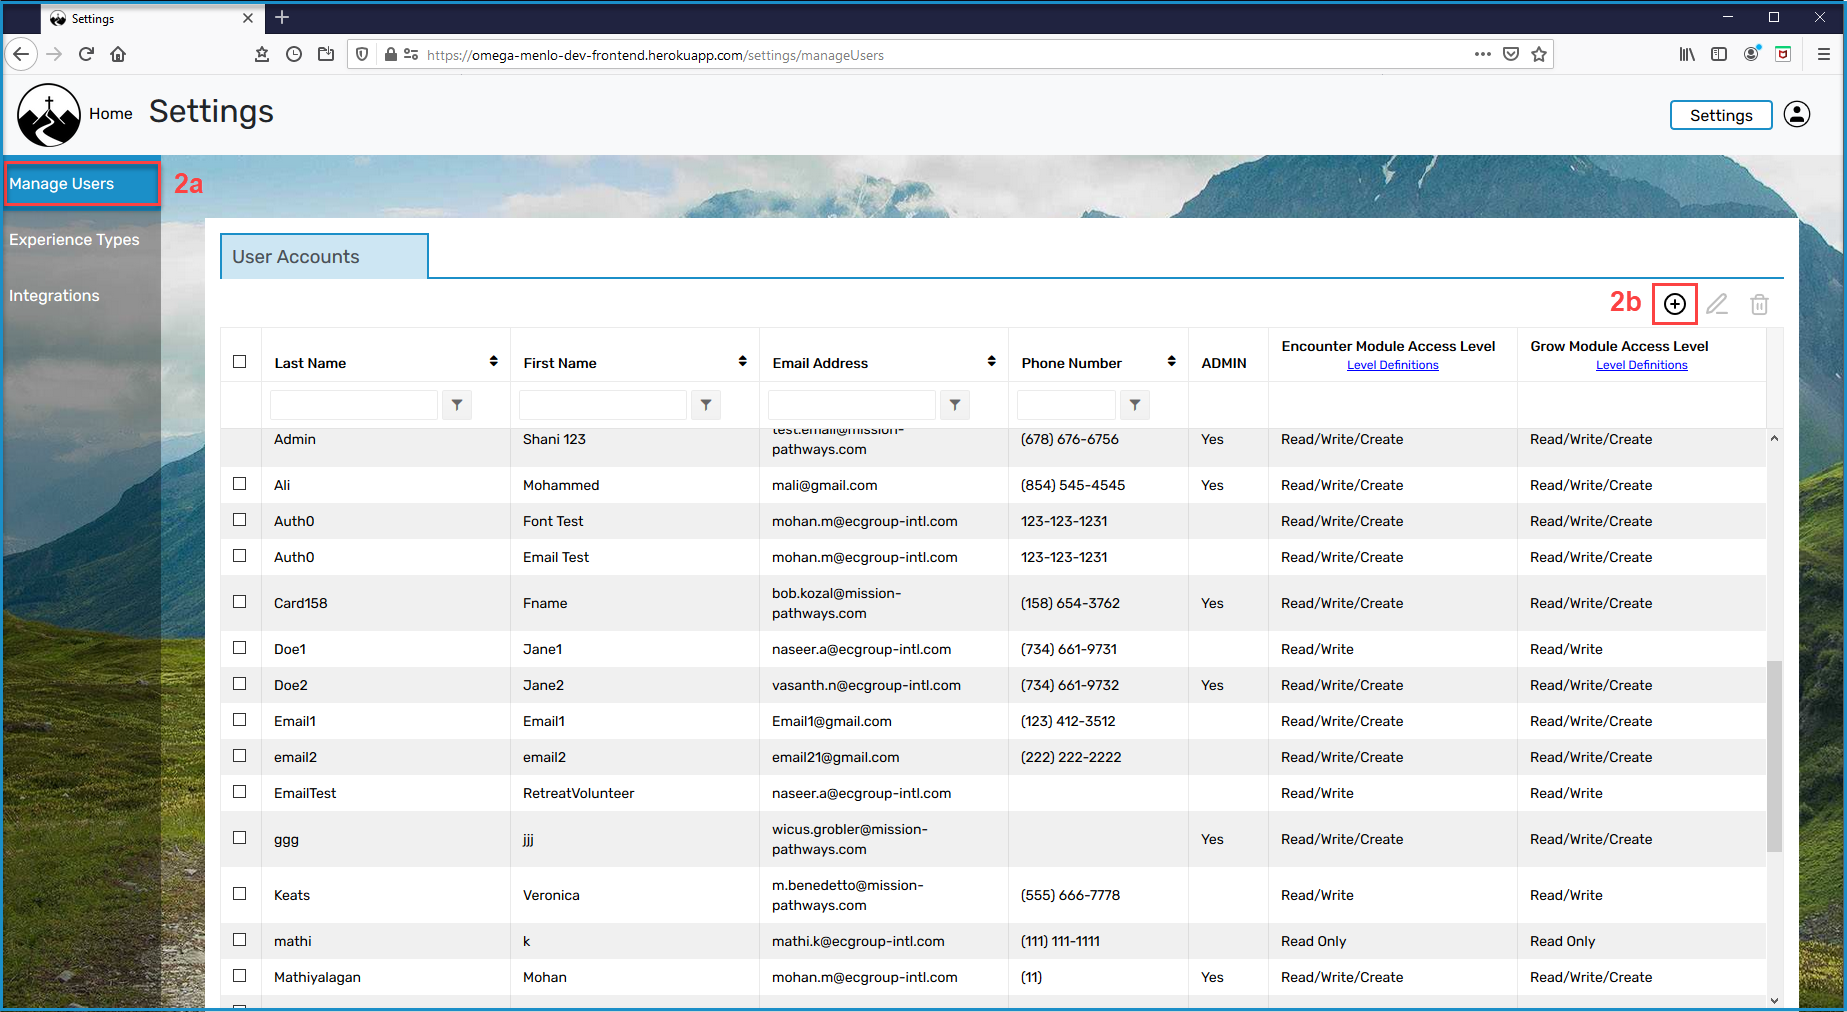This screenshot has height=1012, width=1847.
Task: Go back with the browser back arrow
Action: click(x=22, y=54)
